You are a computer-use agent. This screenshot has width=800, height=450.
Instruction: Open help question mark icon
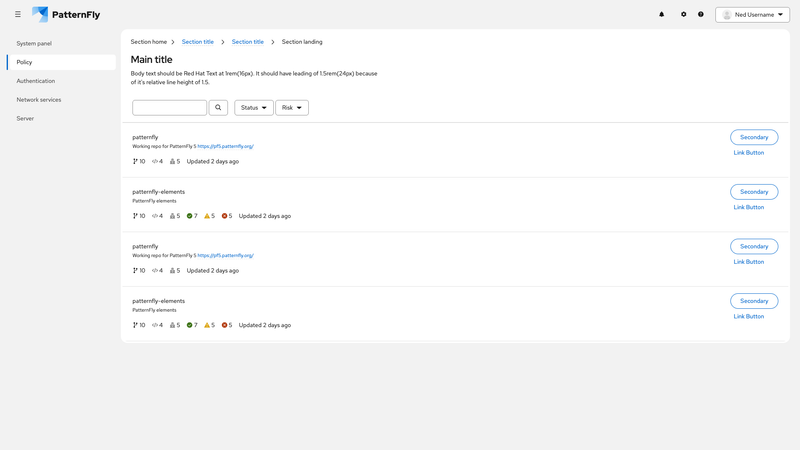(x=701, y=14)
